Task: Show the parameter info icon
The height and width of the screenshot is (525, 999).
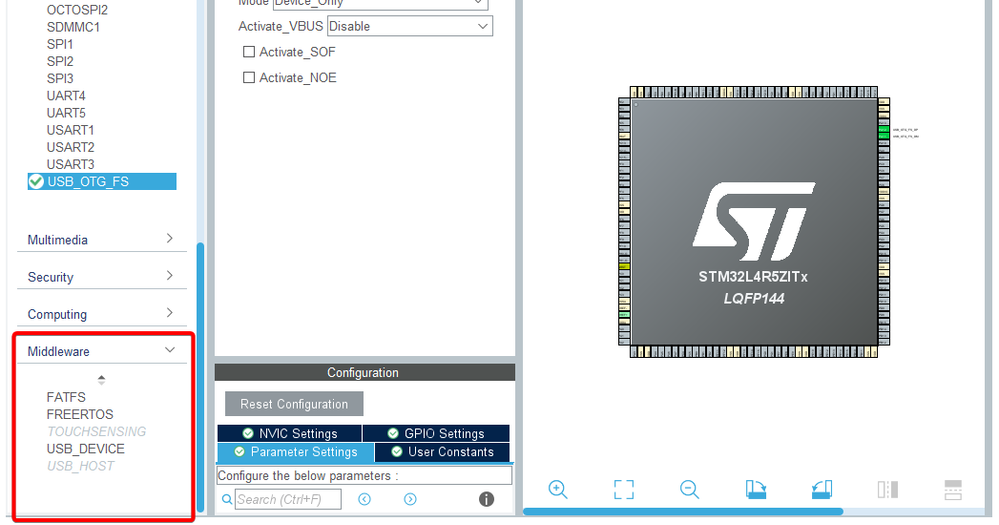Action: coord(486,500)
